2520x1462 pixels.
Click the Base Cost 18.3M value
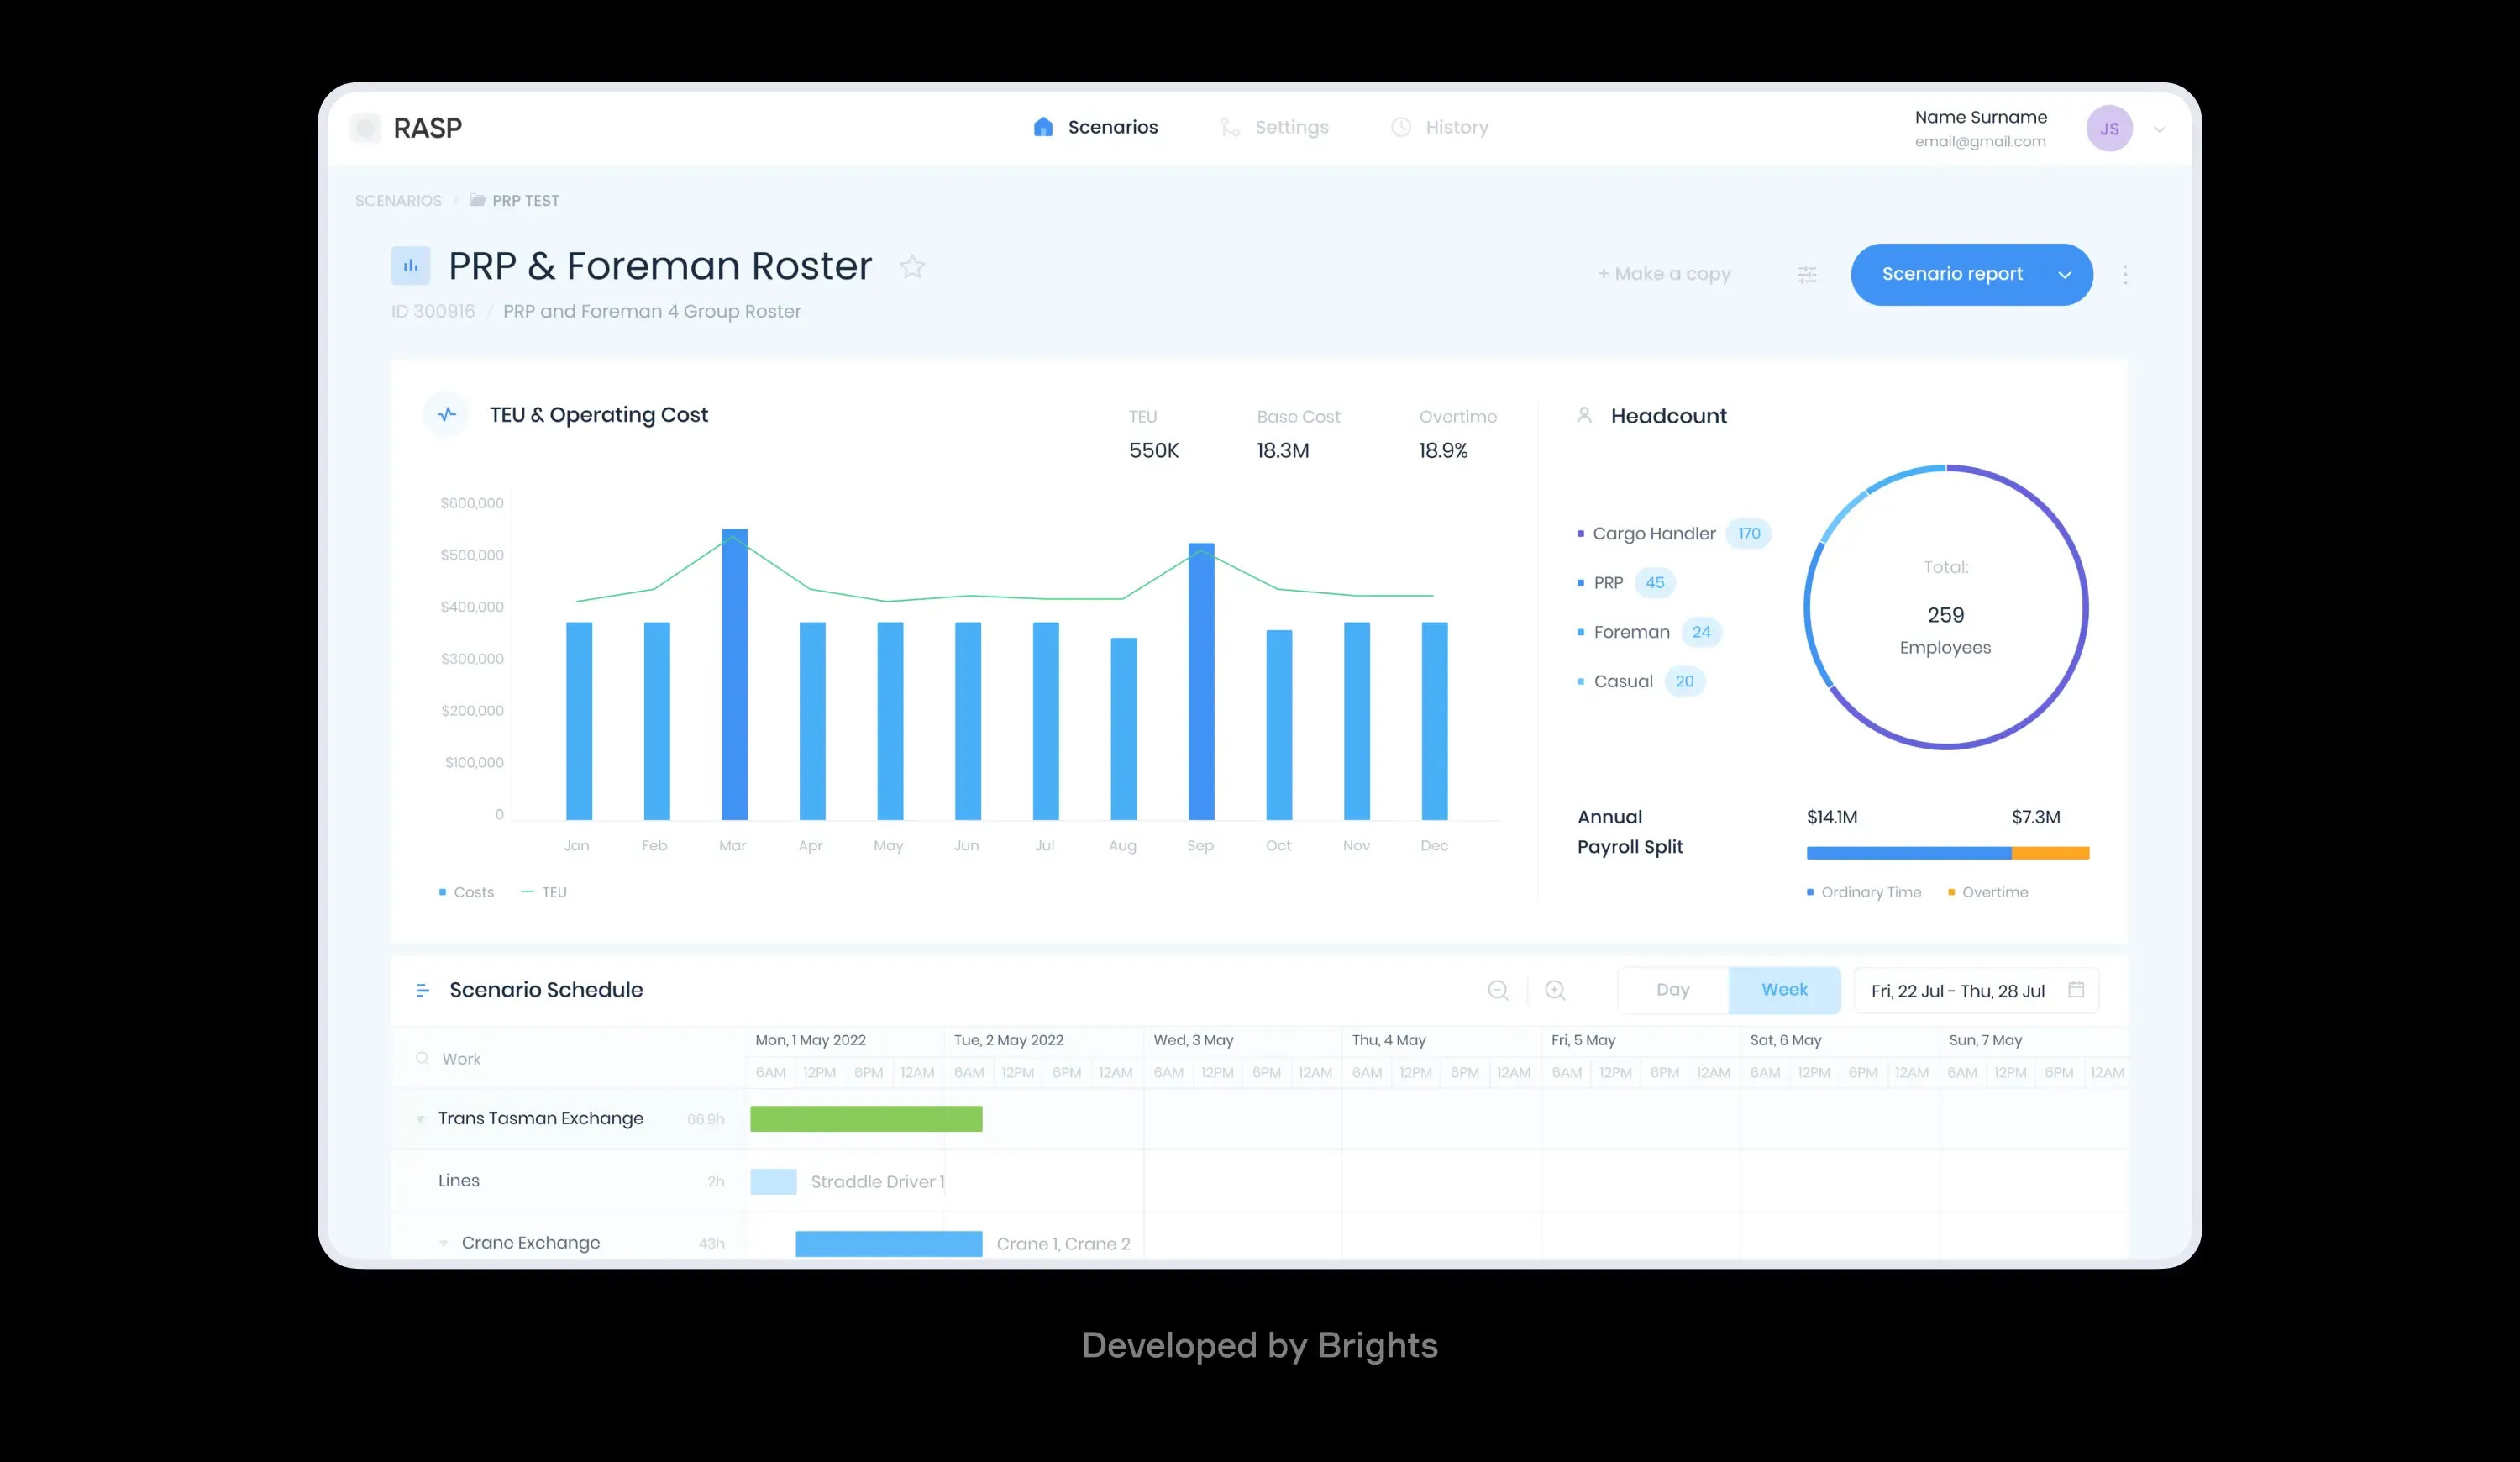(x=1283, y=451)
